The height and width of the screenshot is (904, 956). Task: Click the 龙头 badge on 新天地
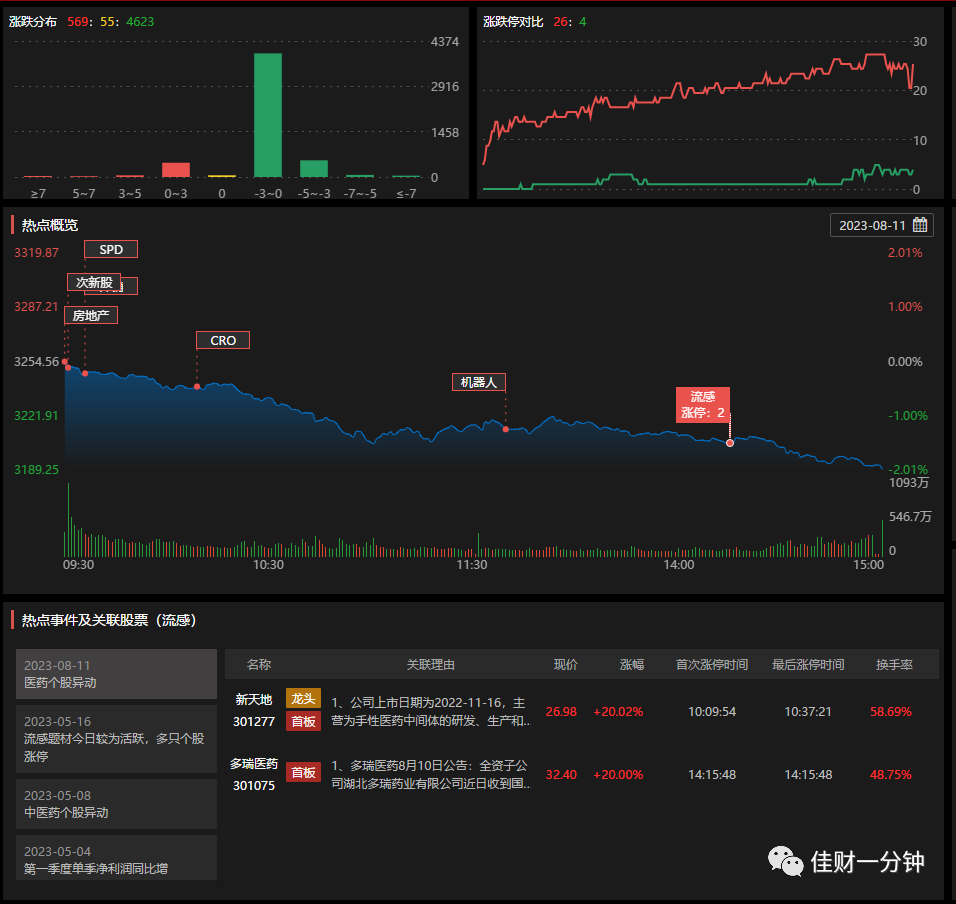(303, 699)
